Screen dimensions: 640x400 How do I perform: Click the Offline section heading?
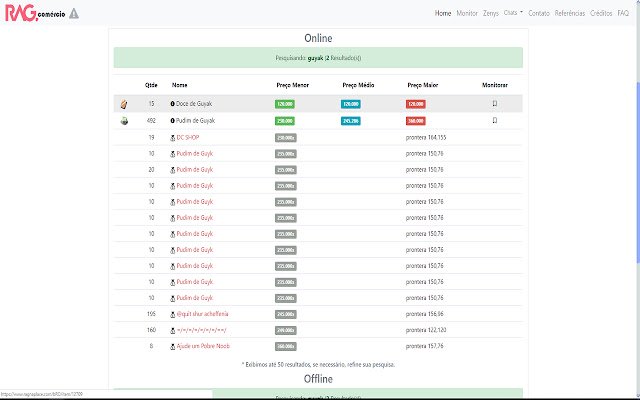pyautogui.click(x=318, y=379)
